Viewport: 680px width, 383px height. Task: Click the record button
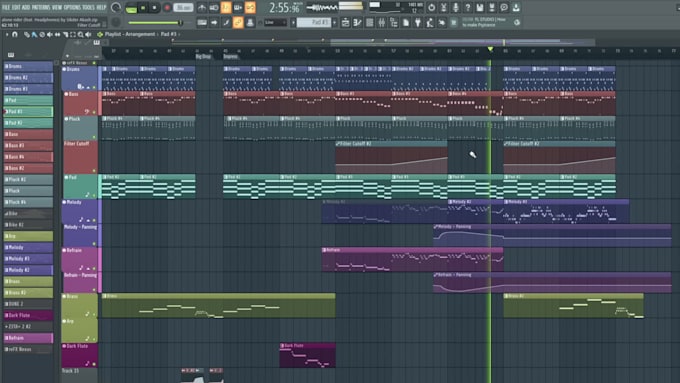click(167, 8)
